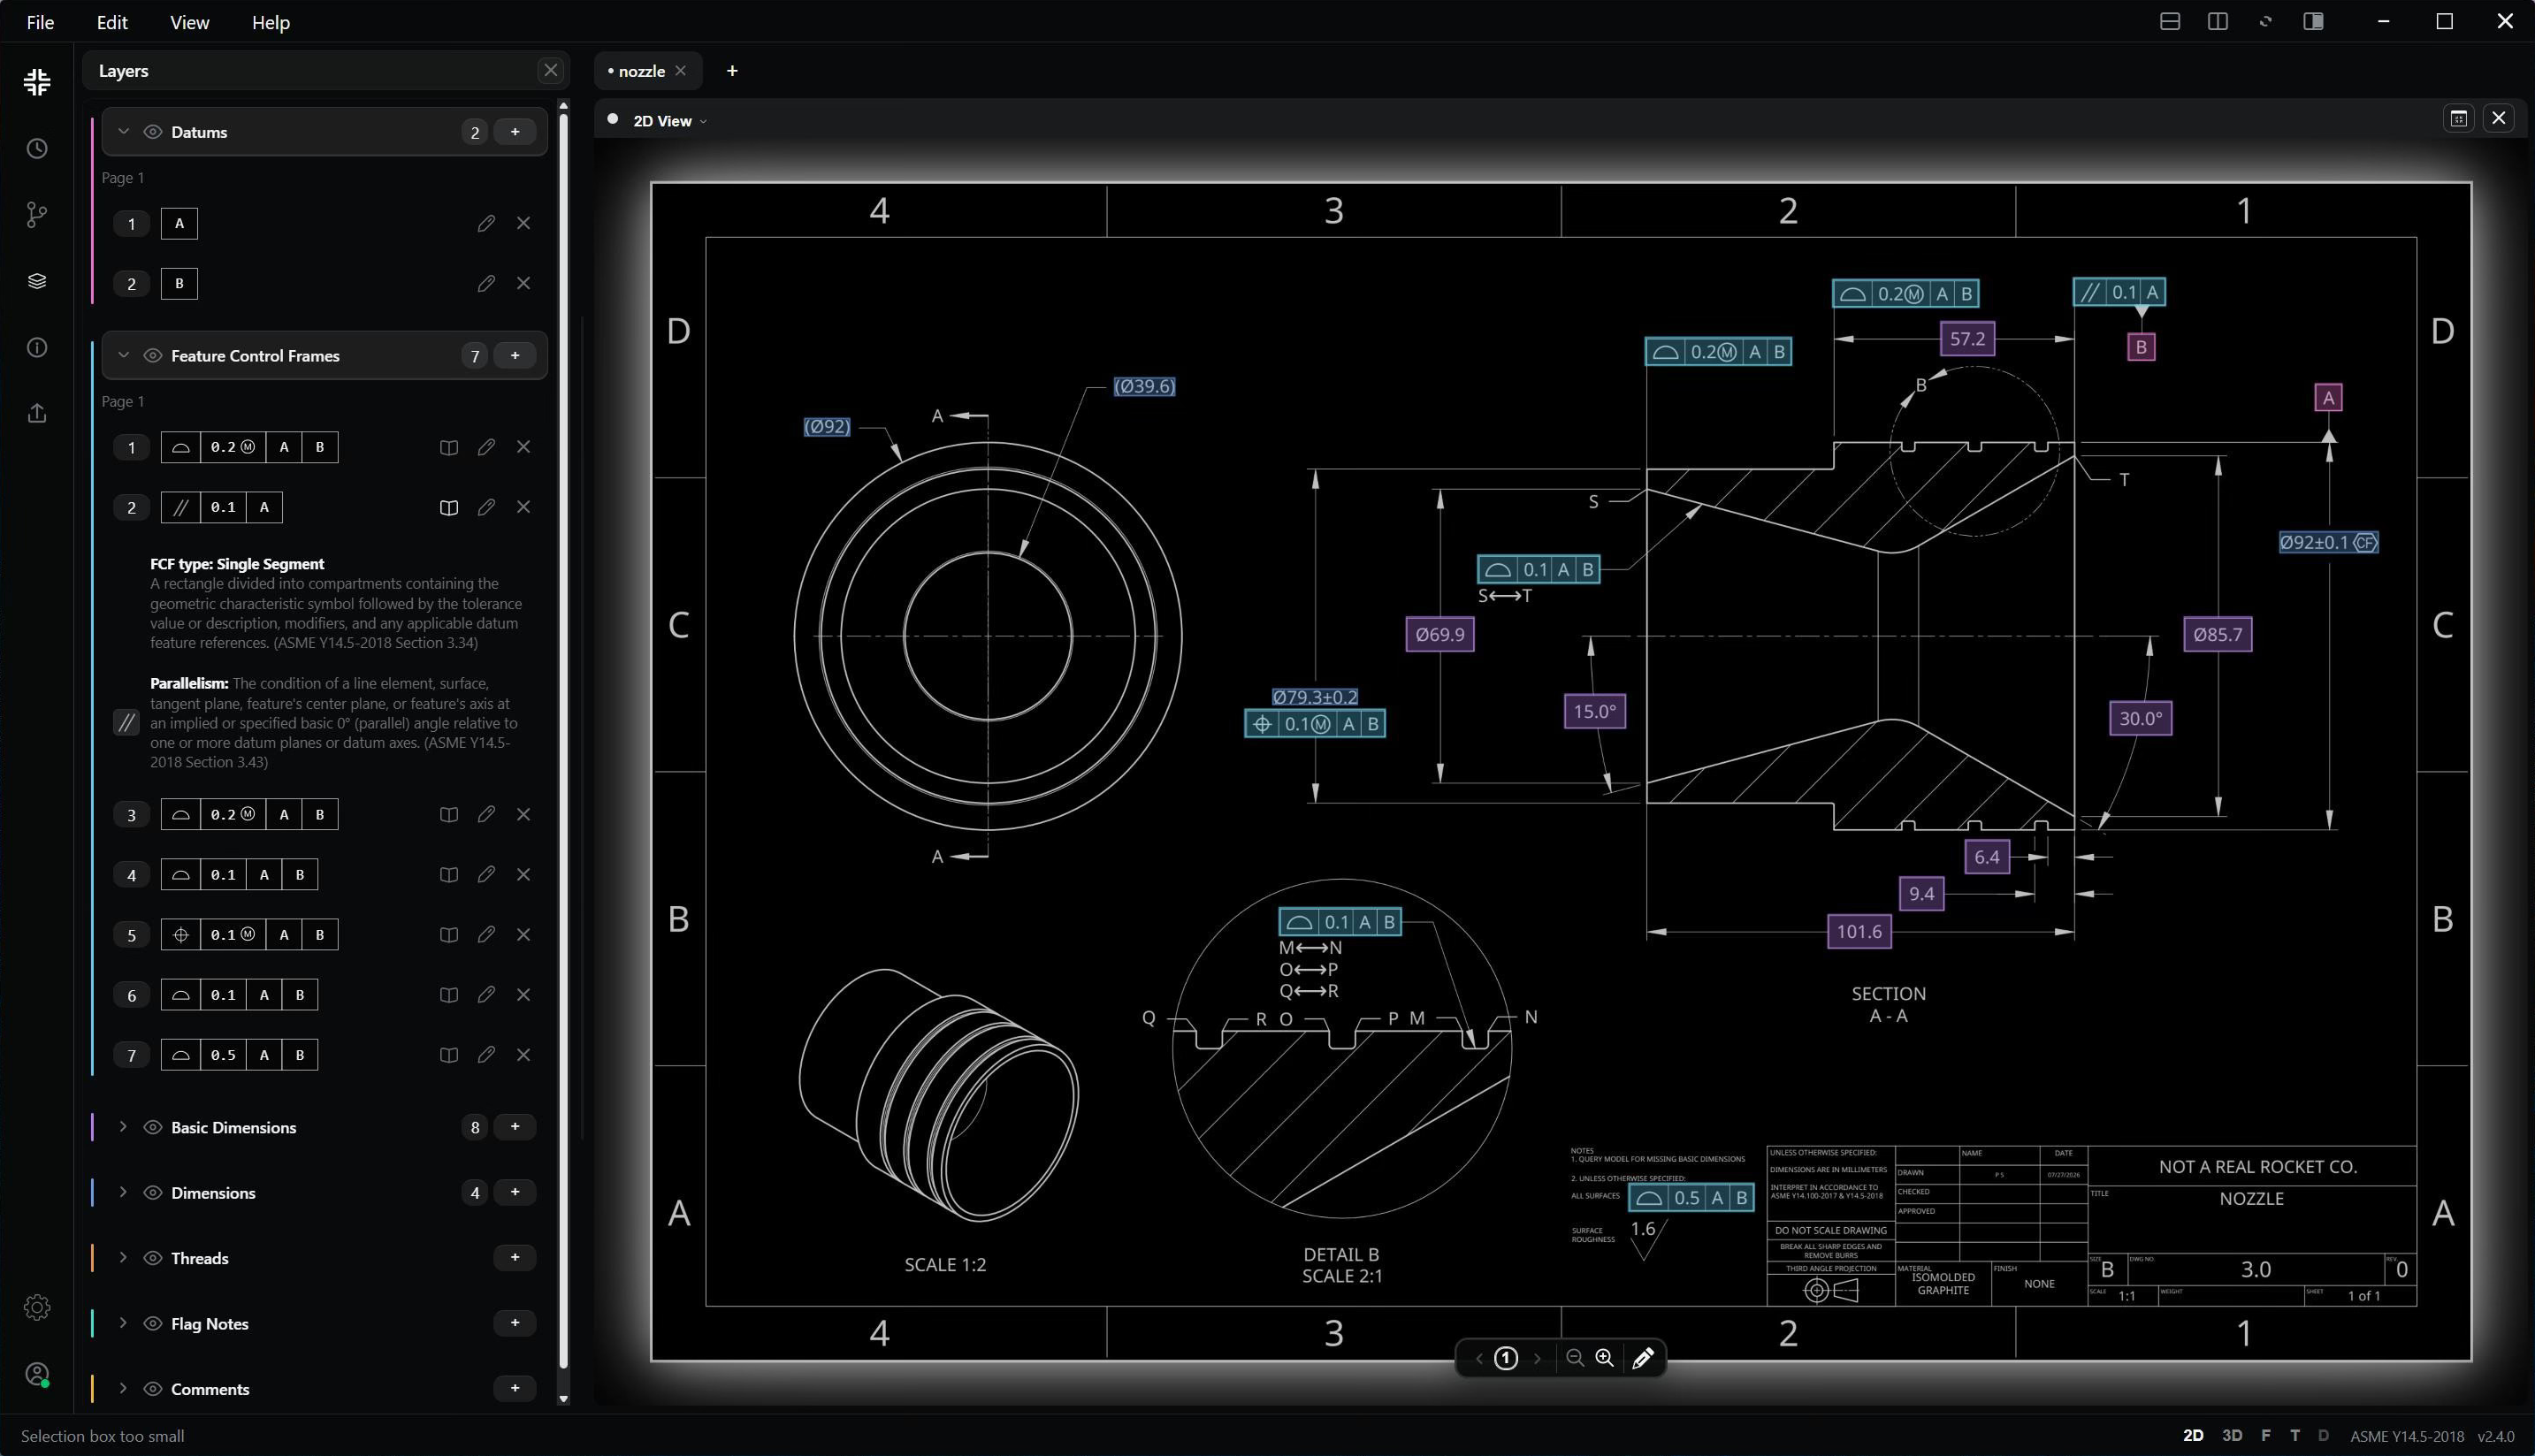Edit feature control frame 3 with pencil

[486, 814]
